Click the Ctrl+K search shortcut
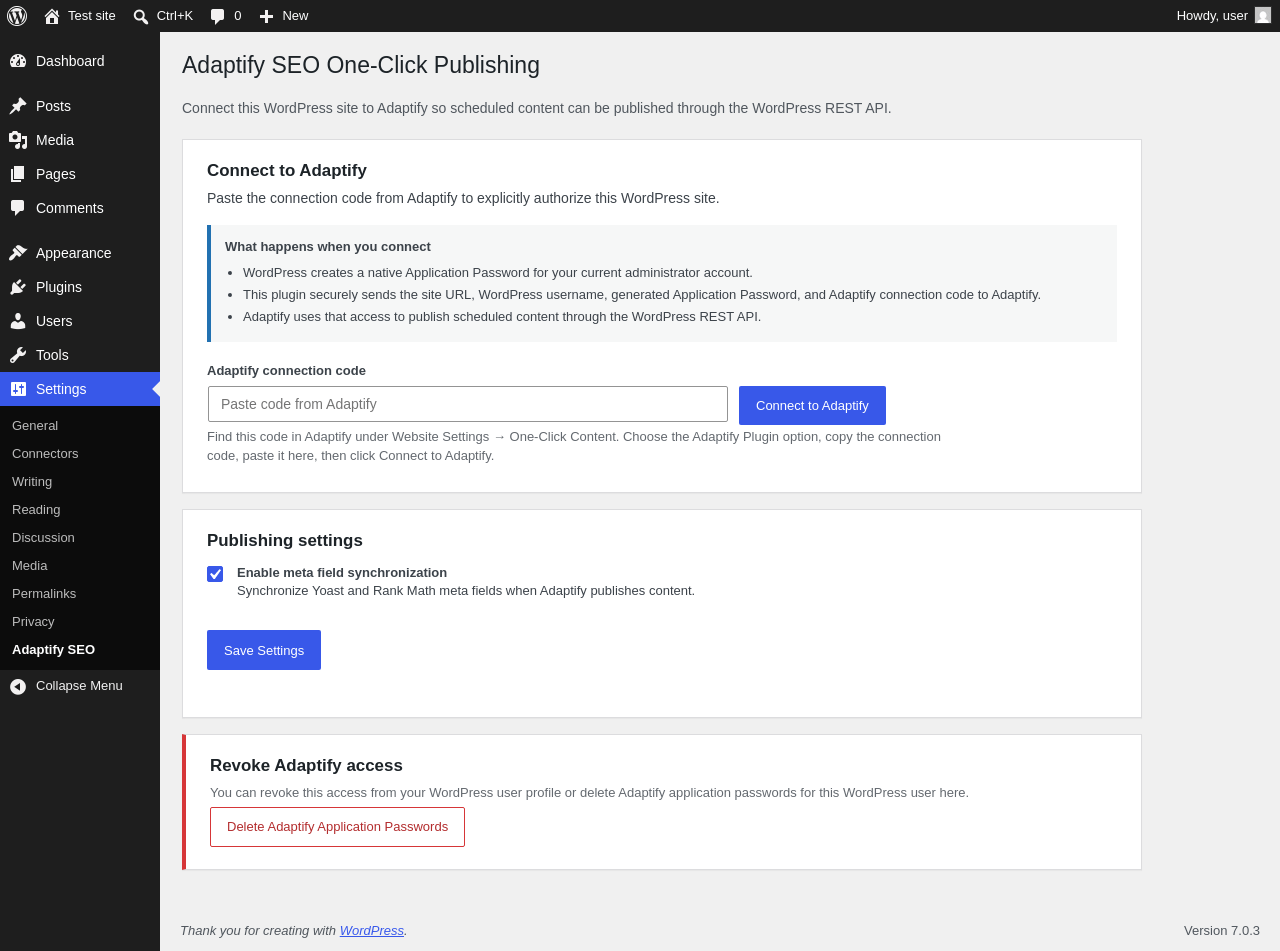Image resolution: width=1280 pixels, height=951 pixels. point(163,16)
